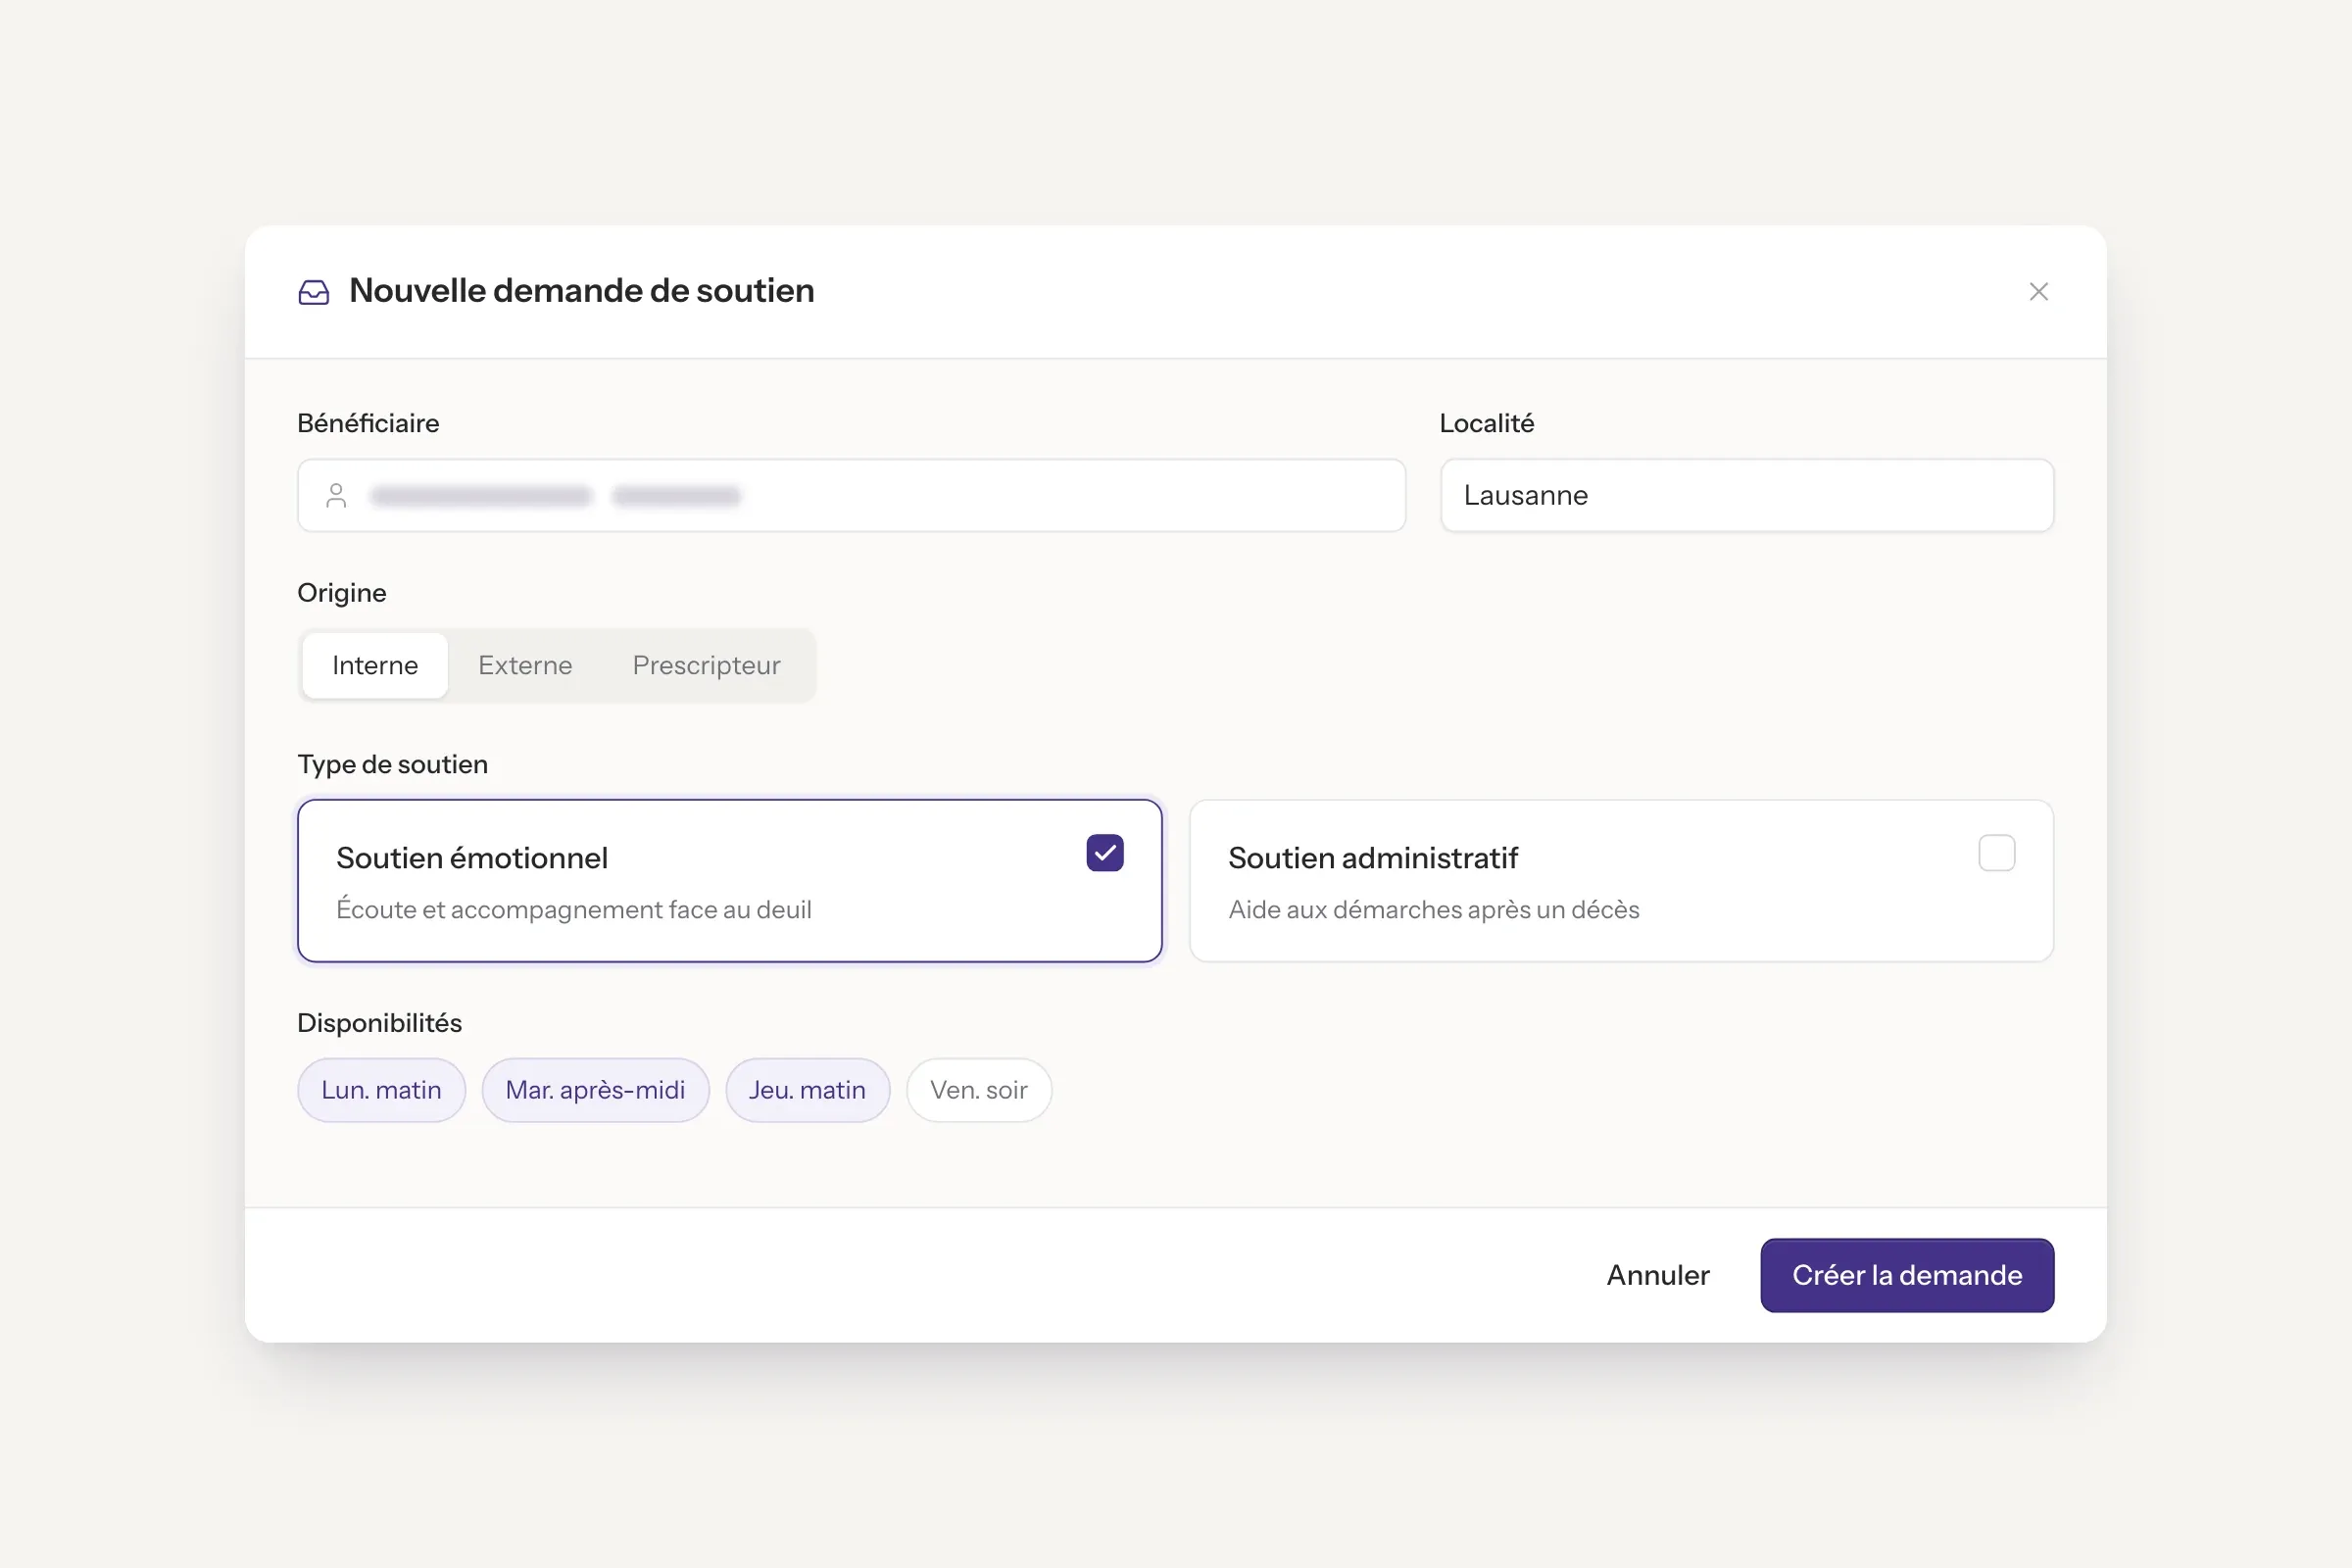
Task: Focus the Bénéficiaire input field
Action: click(851, 495)
